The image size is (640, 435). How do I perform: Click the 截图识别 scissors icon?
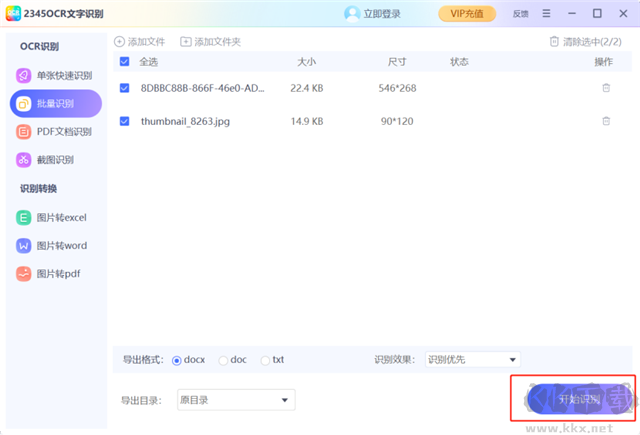[x=24, y=160]
